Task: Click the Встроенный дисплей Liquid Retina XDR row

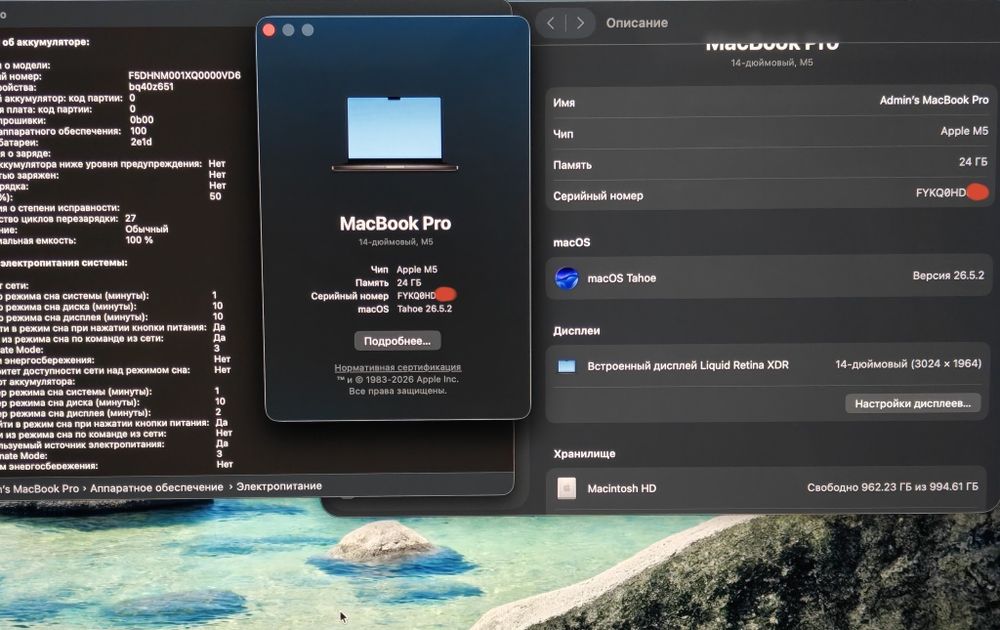Action: pyautogui.click(x=769, y=365)
